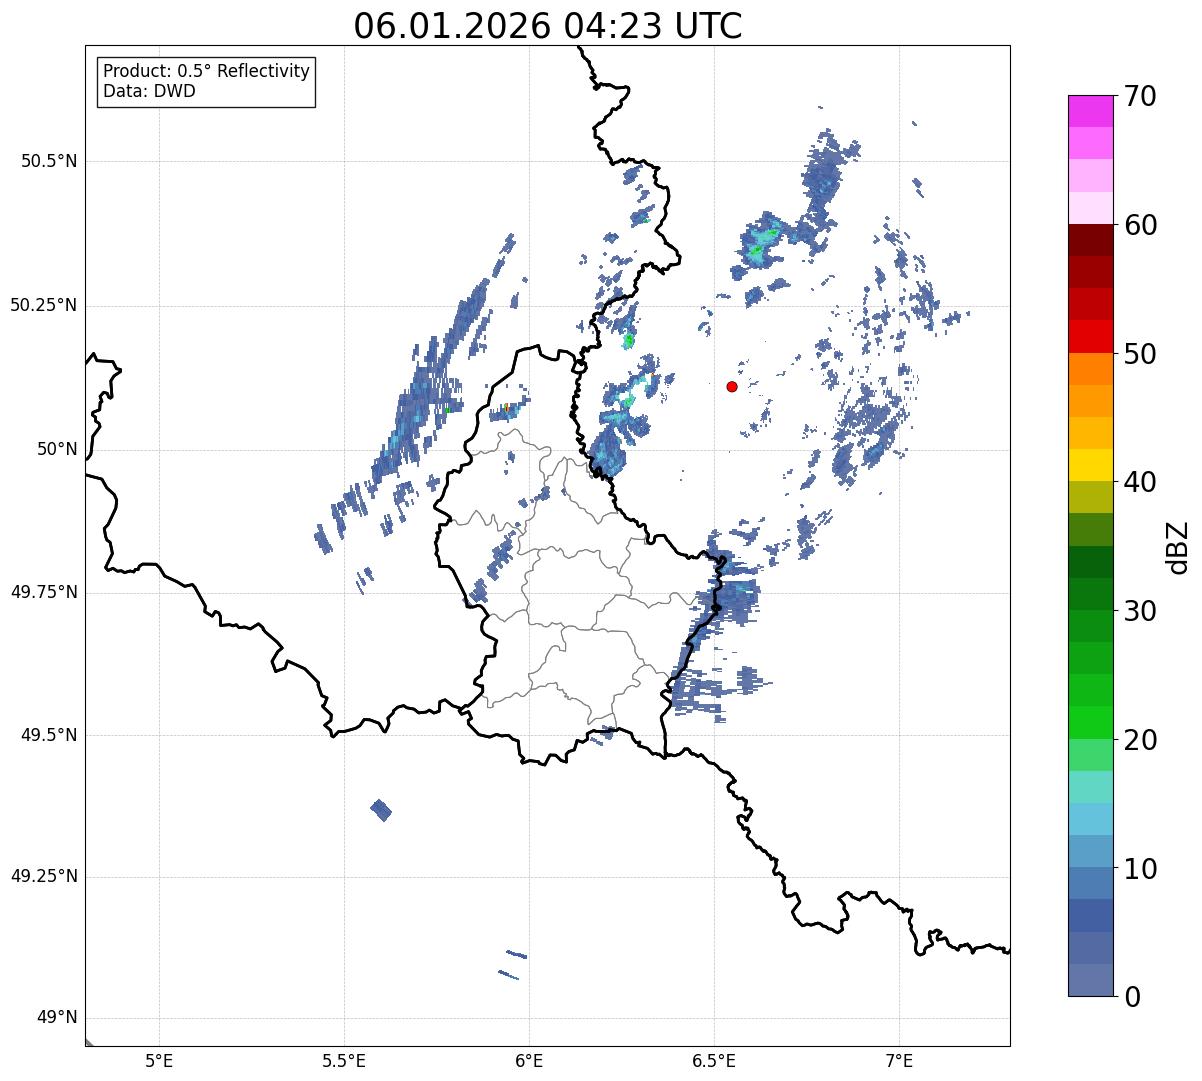Click the 50°N latitude label
Screen dimensions: 1202x1081
[x=57, y=449]
